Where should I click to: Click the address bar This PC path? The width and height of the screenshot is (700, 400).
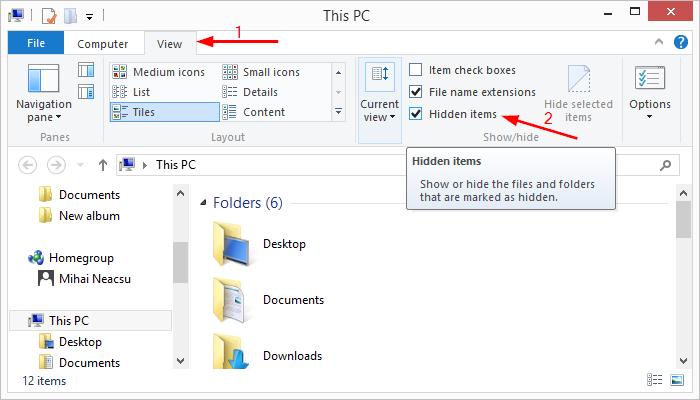point(176,165)
